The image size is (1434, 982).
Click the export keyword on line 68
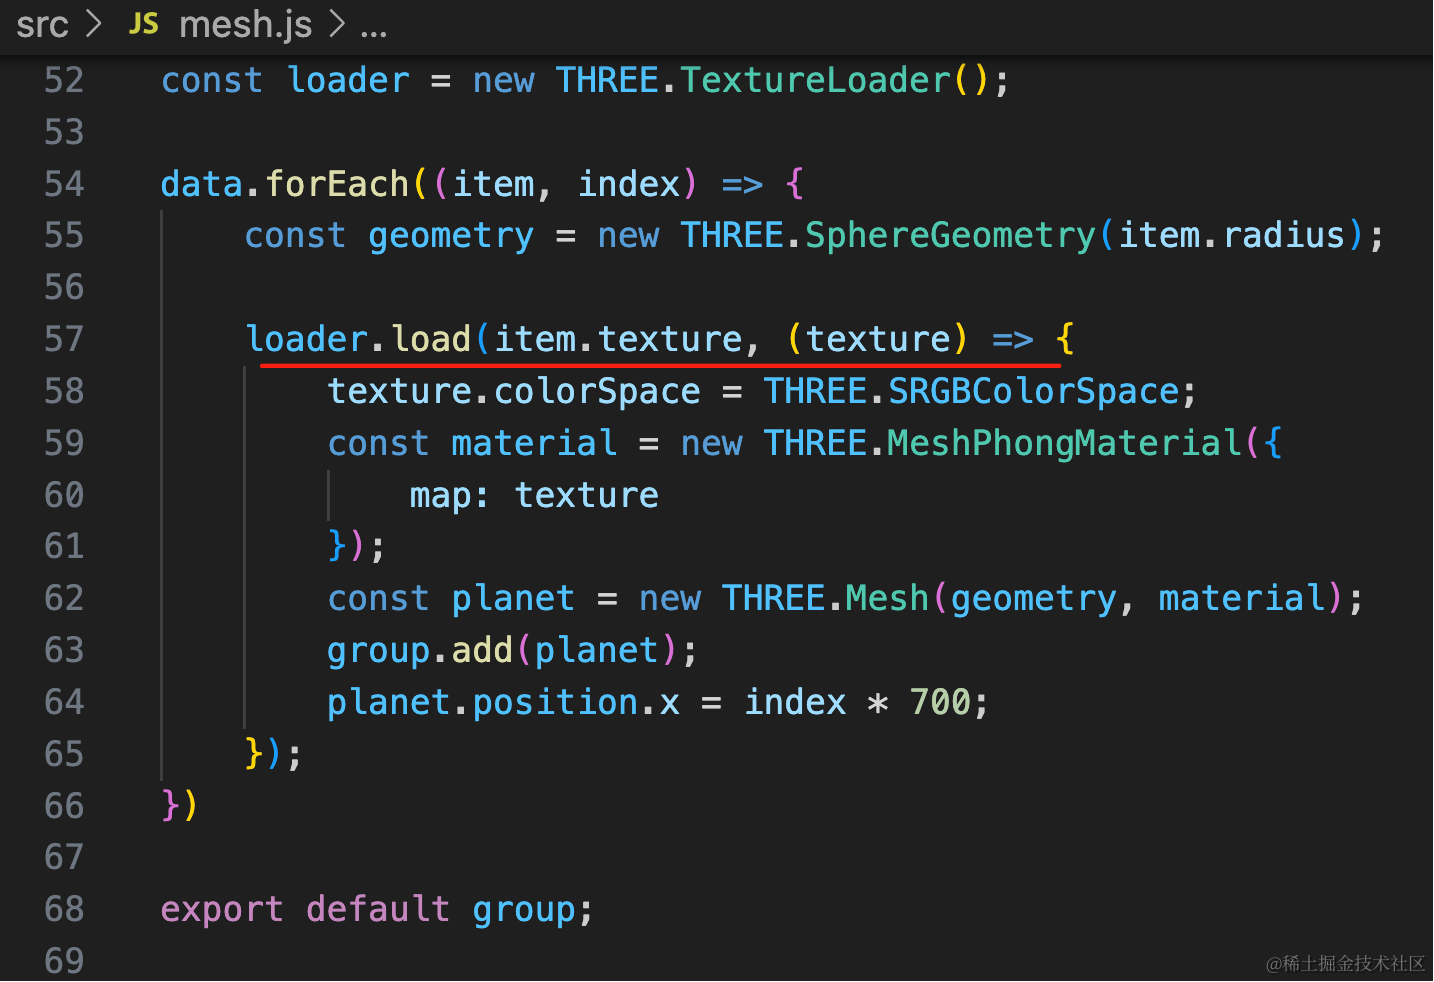(222, 909)
